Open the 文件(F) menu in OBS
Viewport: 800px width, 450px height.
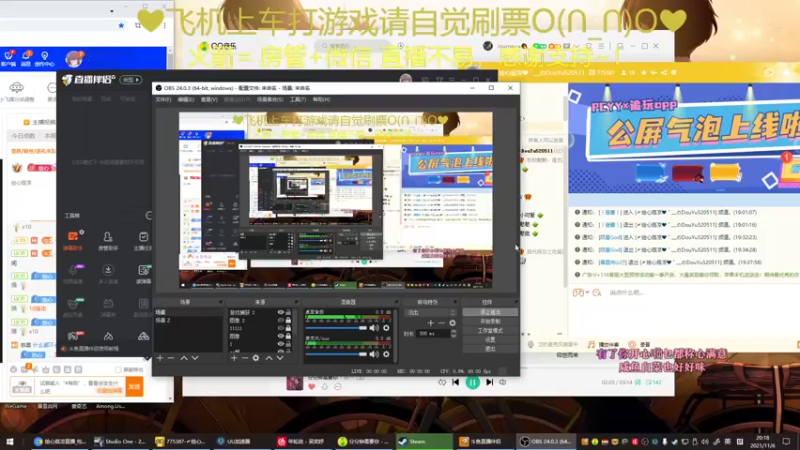click(163, 99)
